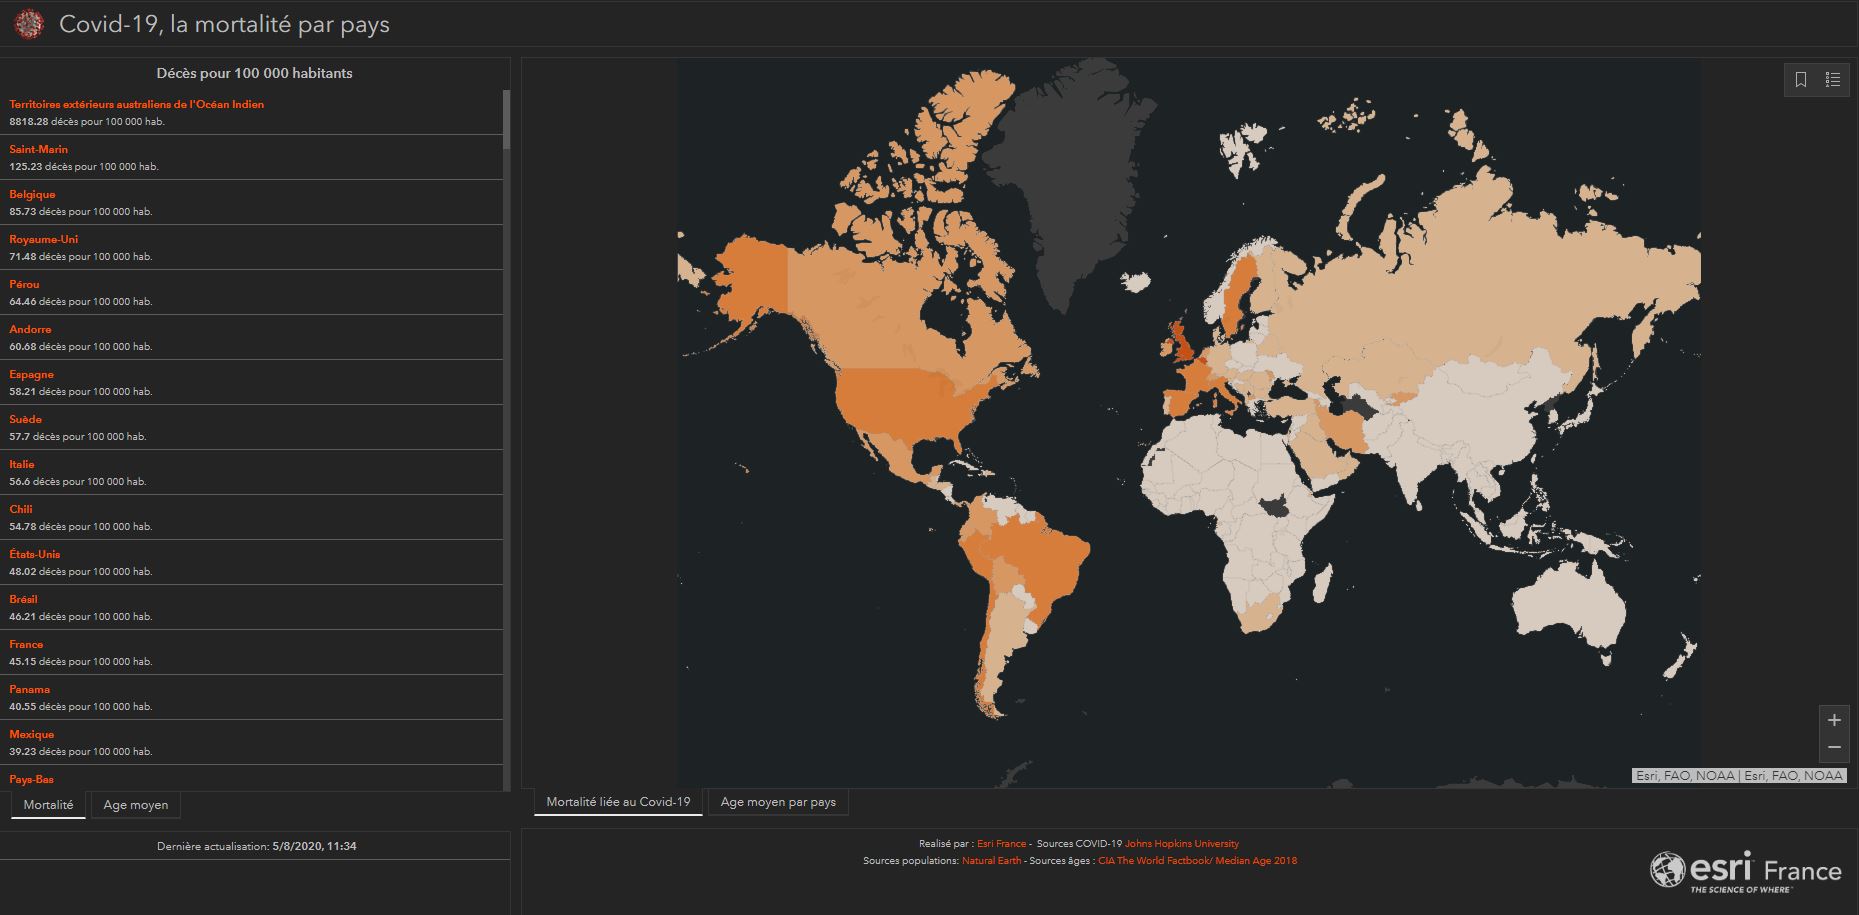
Task: Click the Esri France globe logo
Action: 1667,869
